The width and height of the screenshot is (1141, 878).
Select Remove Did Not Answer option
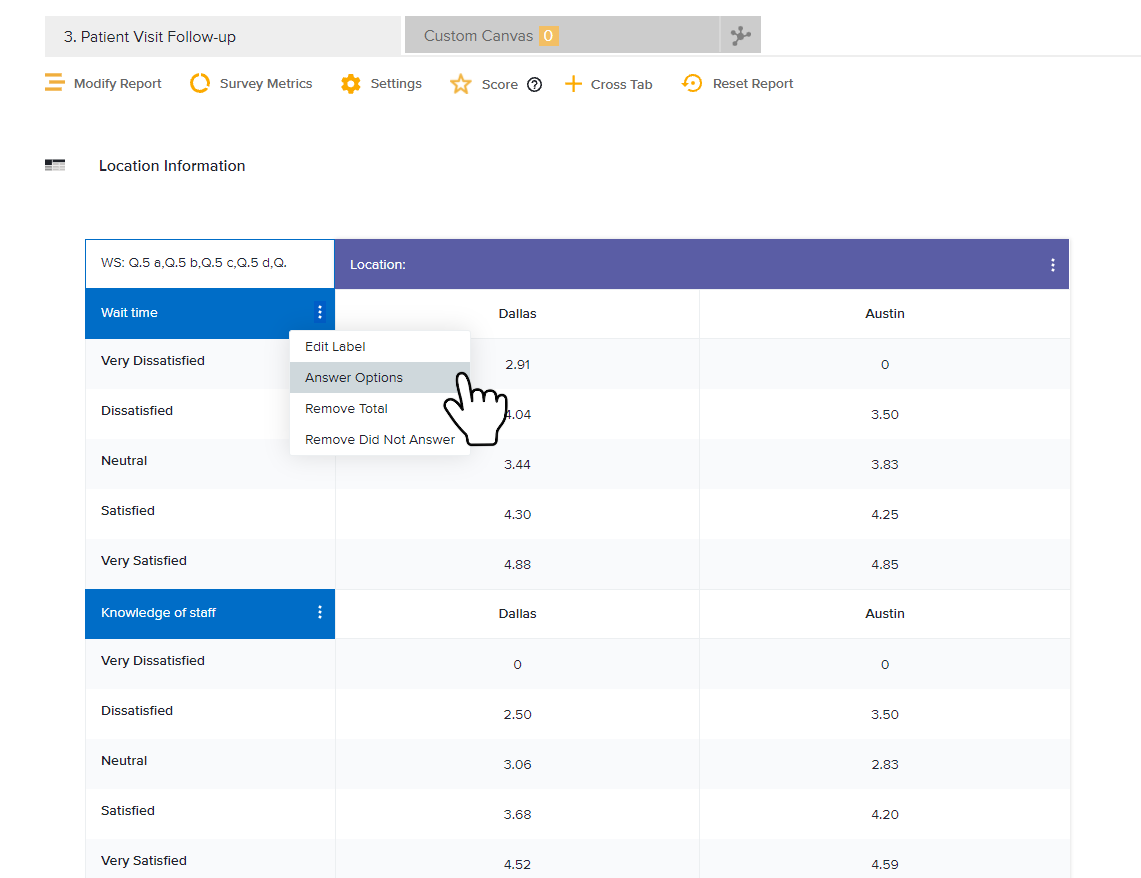pos(379,440)
